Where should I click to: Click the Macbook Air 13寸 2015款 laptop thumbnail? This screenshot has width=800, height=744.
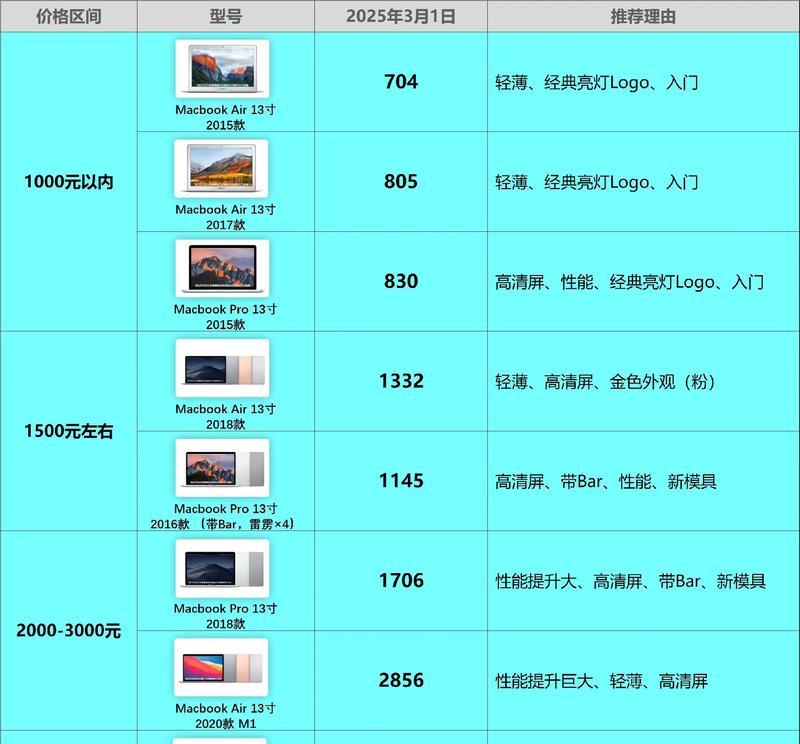(x=222, y=68)
